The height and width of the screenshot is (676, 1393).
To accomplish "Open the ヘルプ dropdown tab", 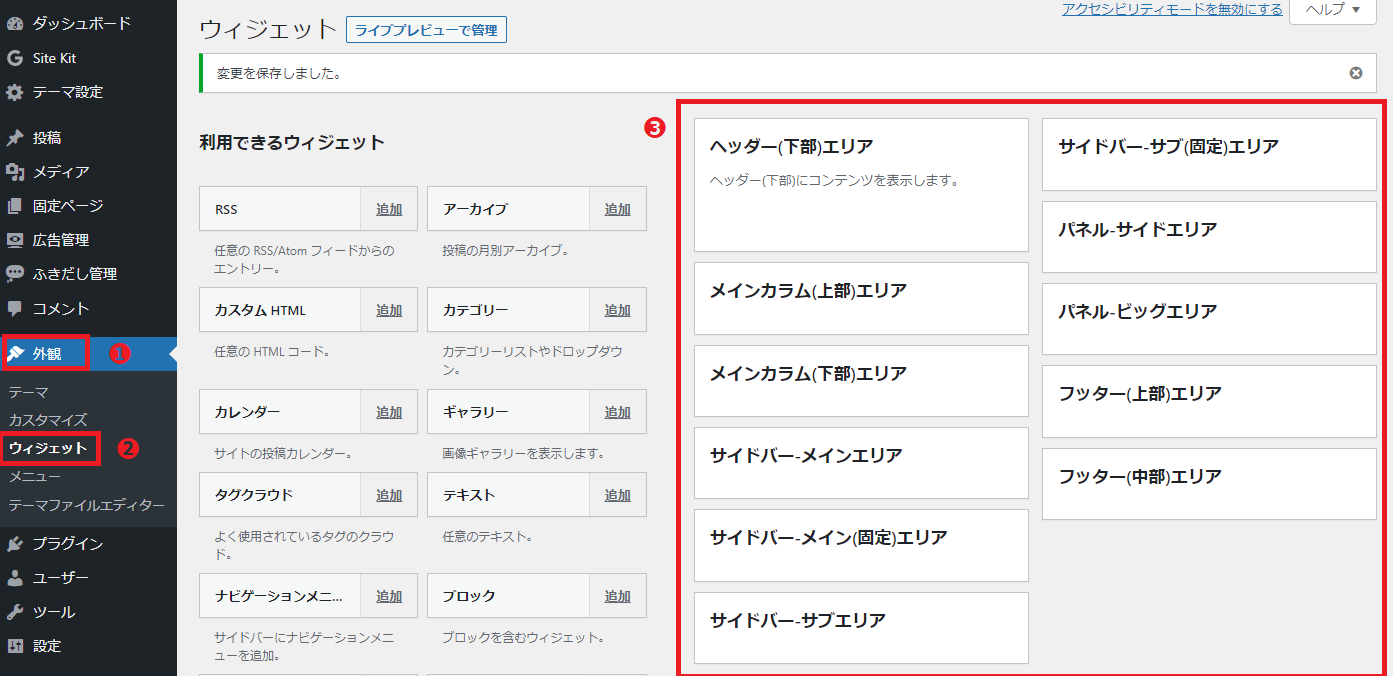I will 1333,10.
